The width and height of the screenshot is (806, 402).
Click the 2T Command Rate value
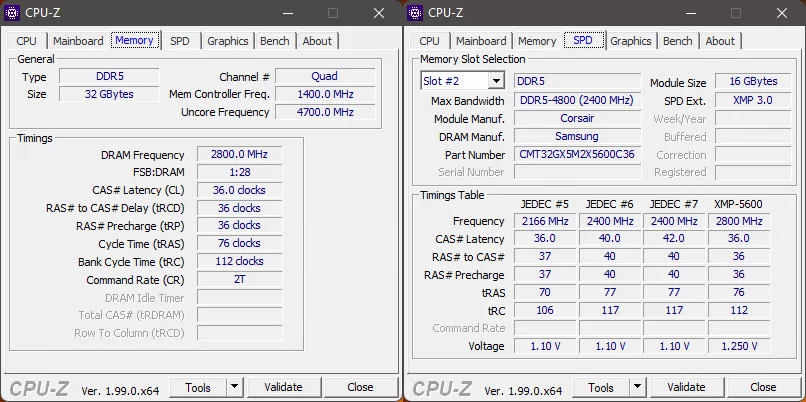click(x=240, y=280)
